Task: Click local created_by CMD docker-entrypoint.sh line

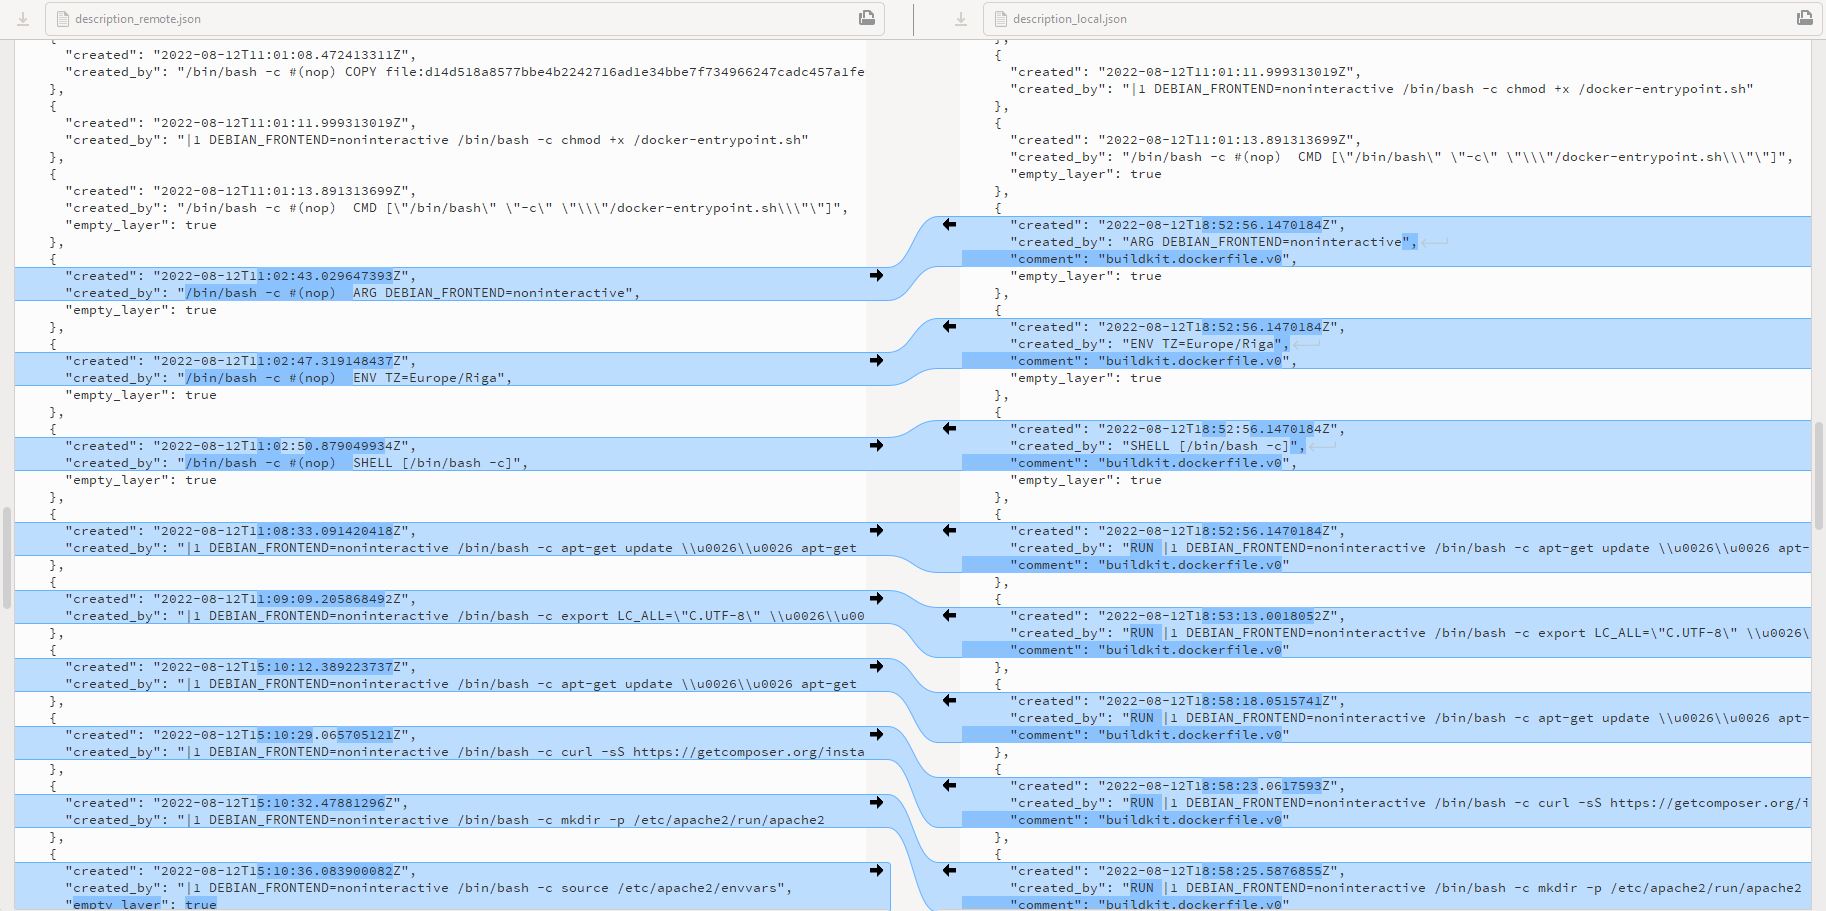Action: [1401, 157]
